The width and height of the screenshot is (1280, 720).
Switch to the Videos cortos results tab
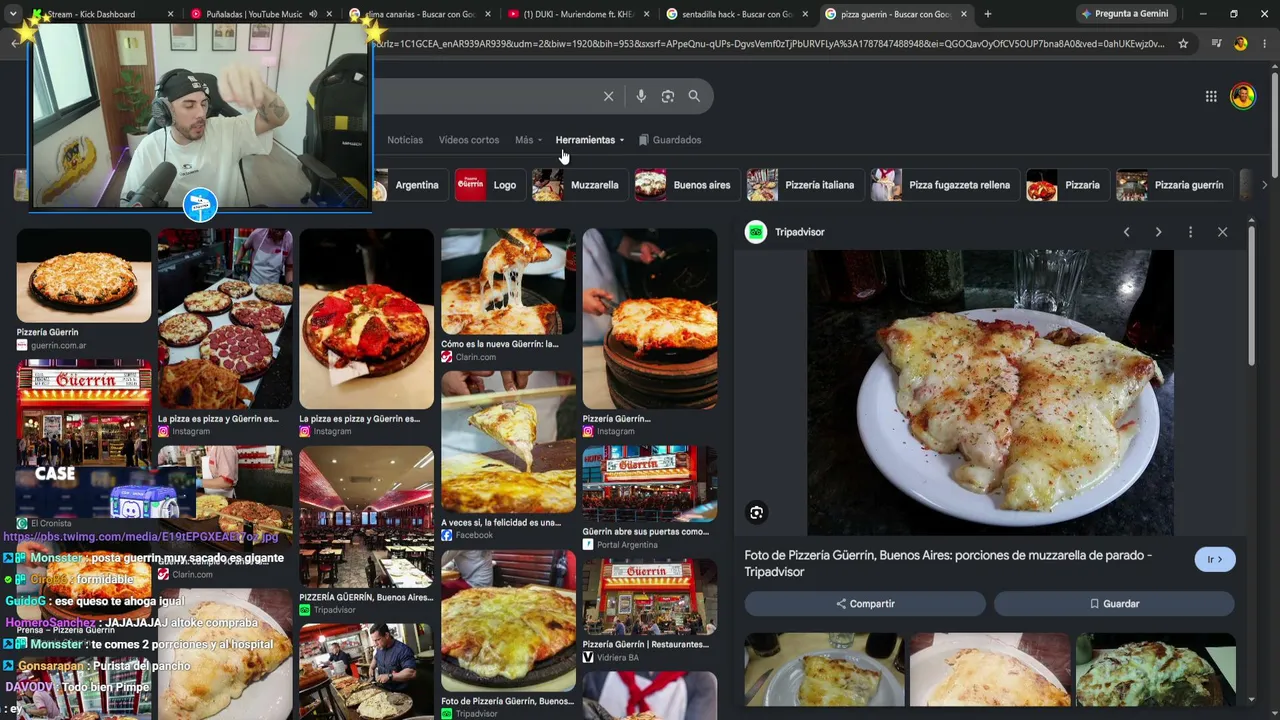coord(469,140)
